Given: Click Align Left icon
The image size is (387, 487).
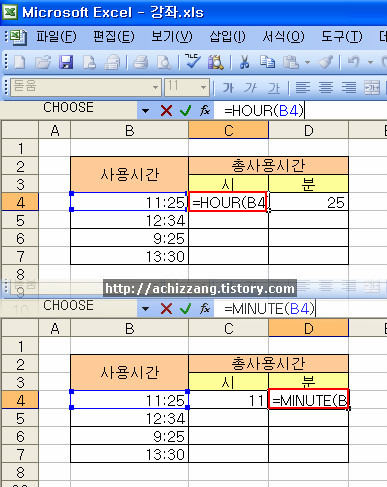Looking at the screenshot, I should click(303, 88).
